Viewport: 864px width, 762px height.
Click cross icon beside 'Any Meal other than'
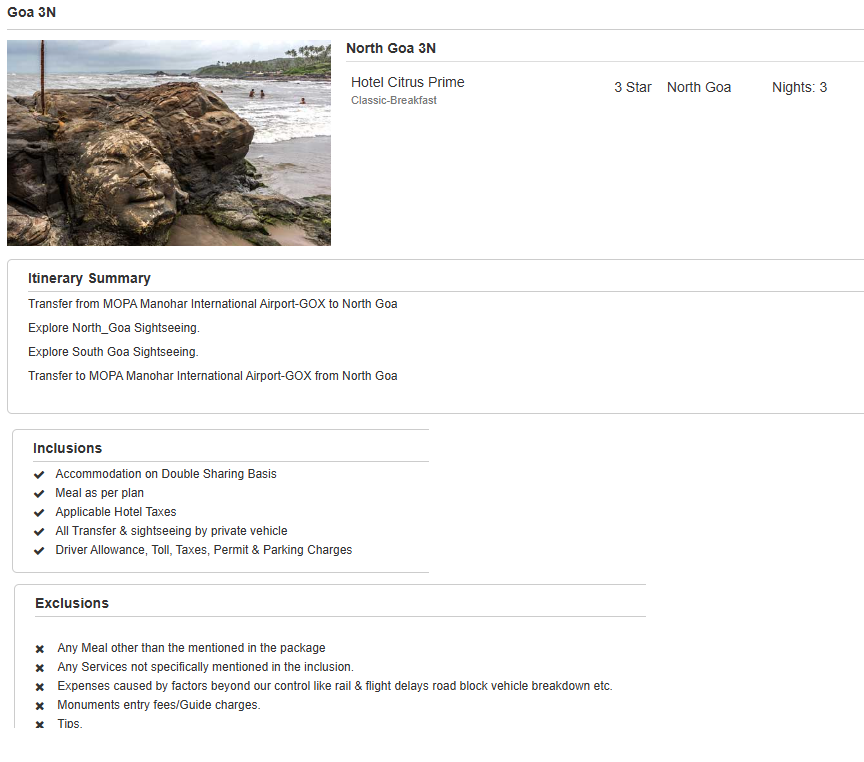pyautogui.click(x=40, y=649)
